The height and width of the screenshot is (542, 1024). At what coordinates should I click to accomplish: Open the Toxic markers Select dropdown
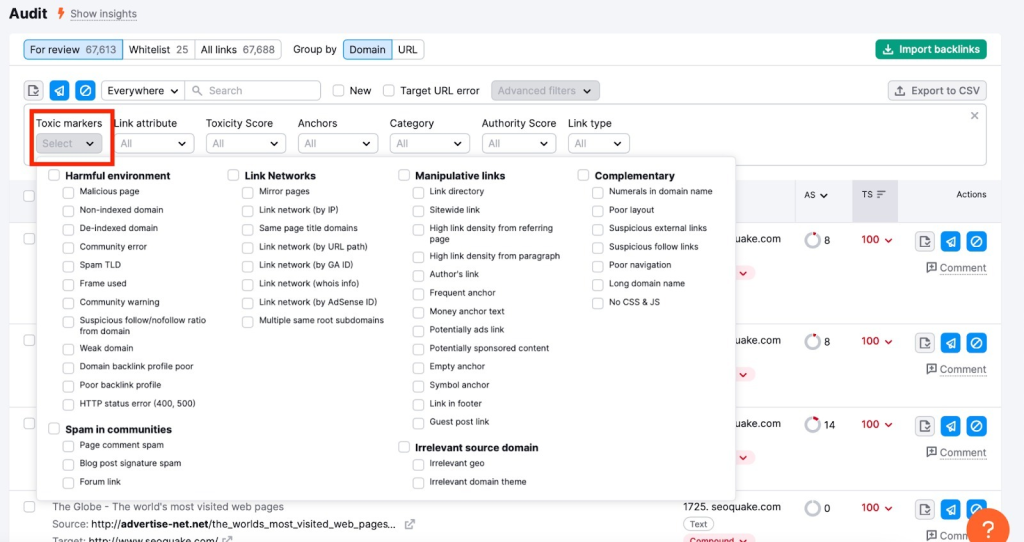coord(69,144)
